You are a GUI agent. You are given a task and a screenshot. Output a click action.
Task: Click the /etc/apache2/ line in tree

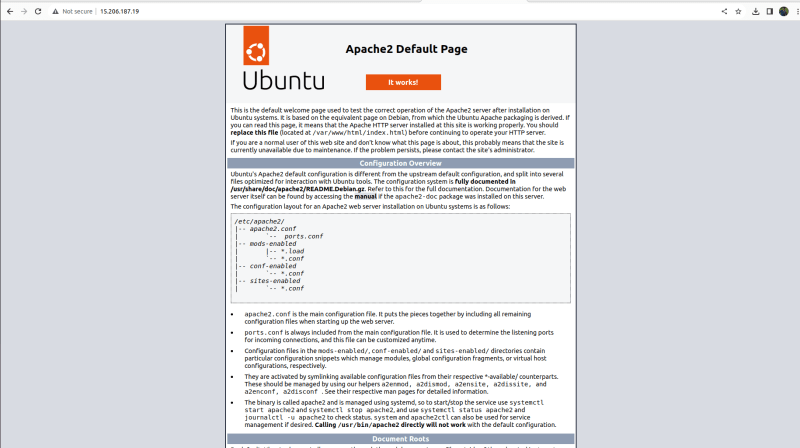259,221
